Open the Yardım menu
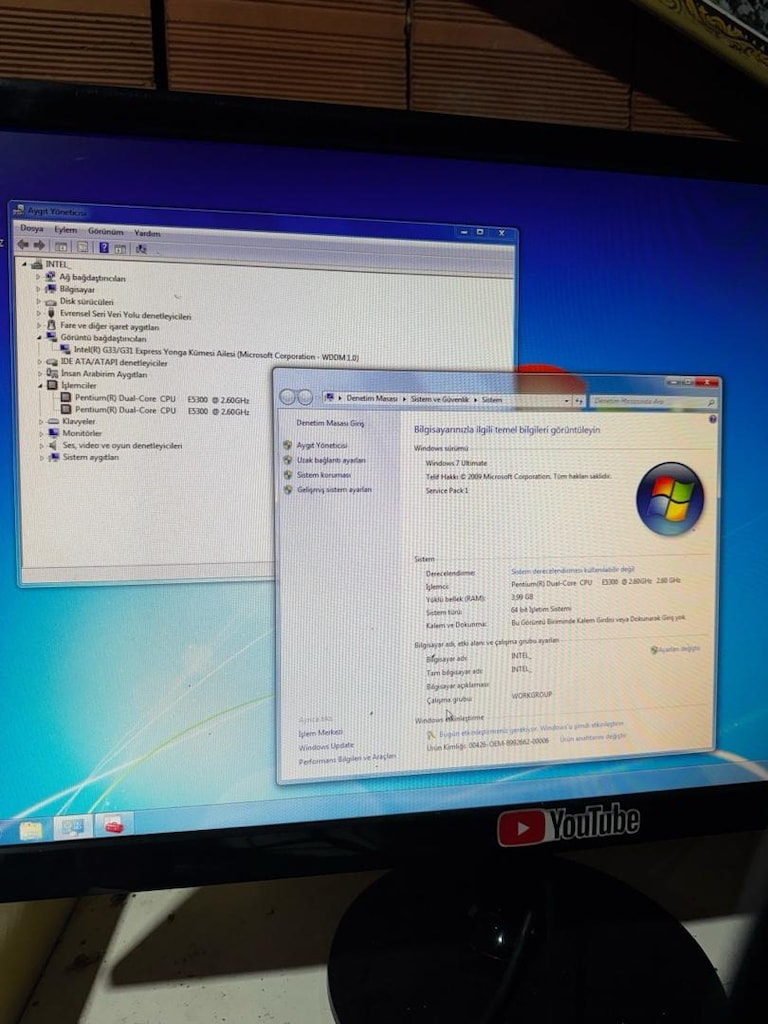768x1024 pixels. (x=147, y=233)
